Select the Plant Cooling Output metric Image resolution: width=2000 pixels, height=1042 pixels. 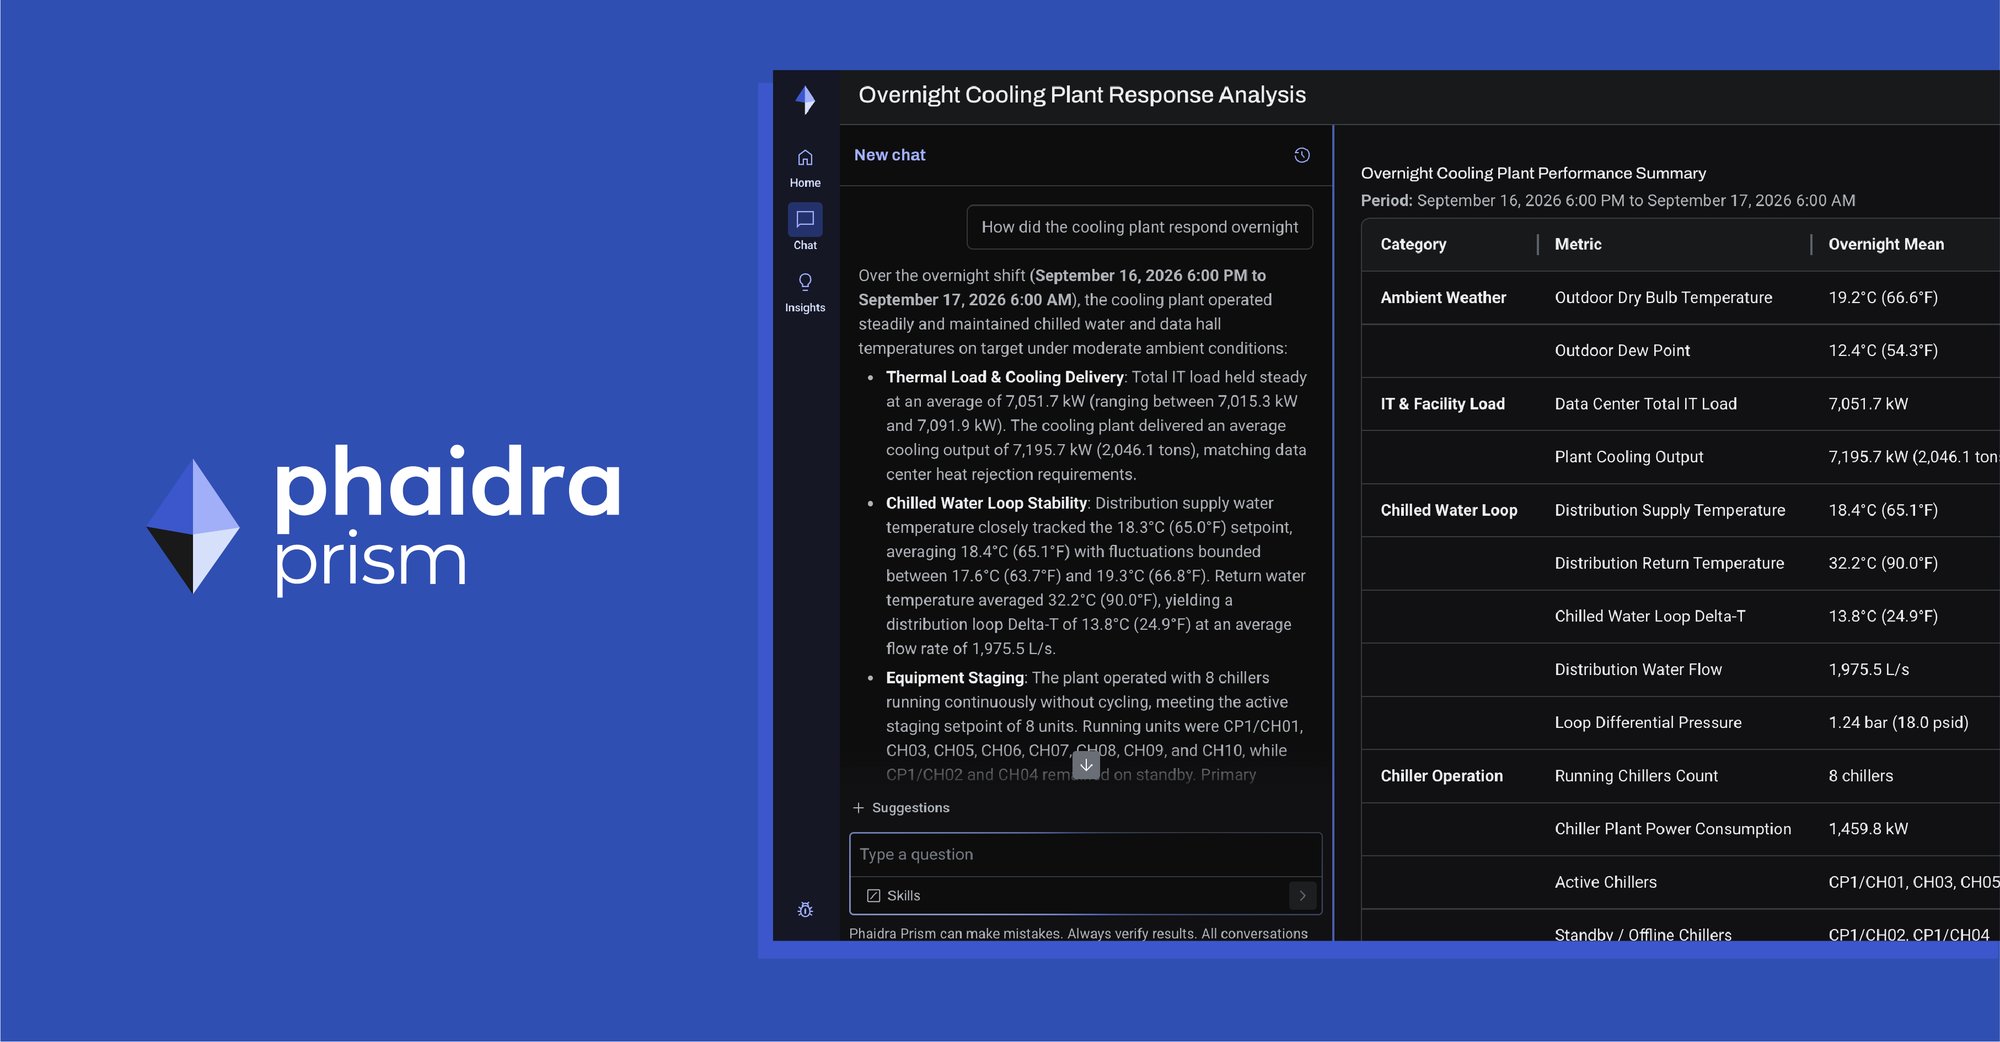(x=1629, y=457)
